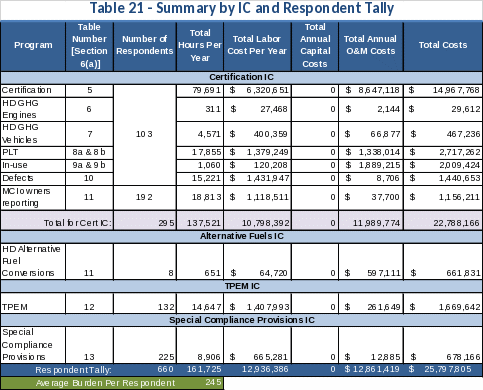Click the 'PLT' program row label
The image size is (483, 390).
[33, 153]
